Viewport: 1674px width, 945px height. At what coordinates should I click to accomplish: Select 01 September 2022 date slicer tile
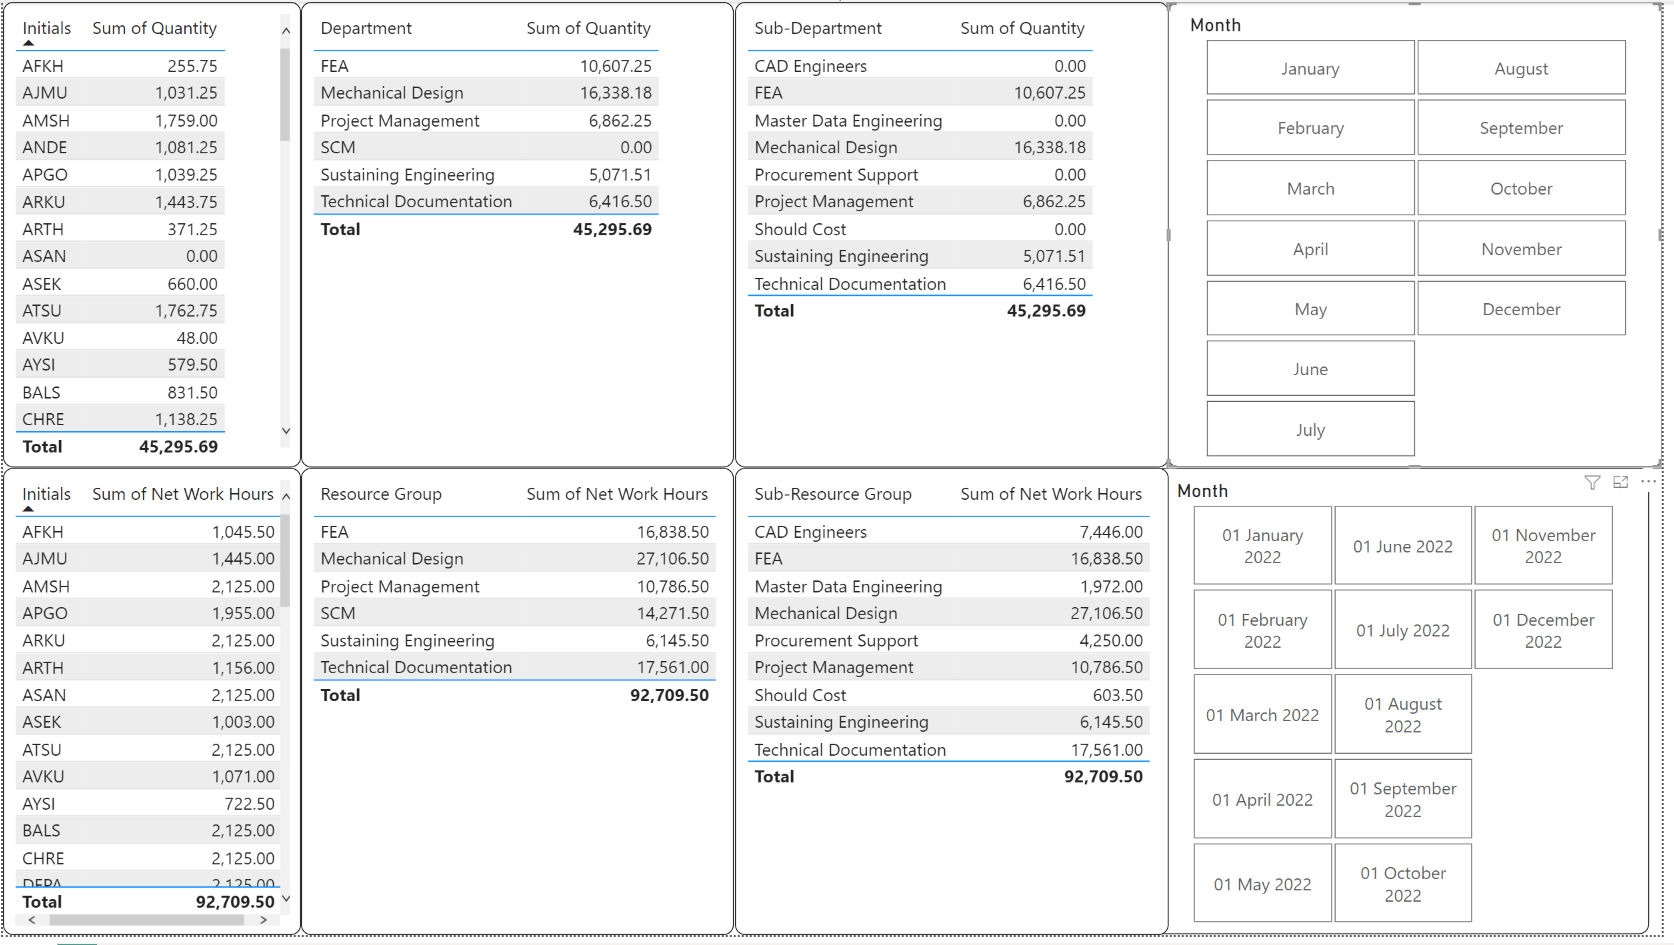(x=1403, y=800)
